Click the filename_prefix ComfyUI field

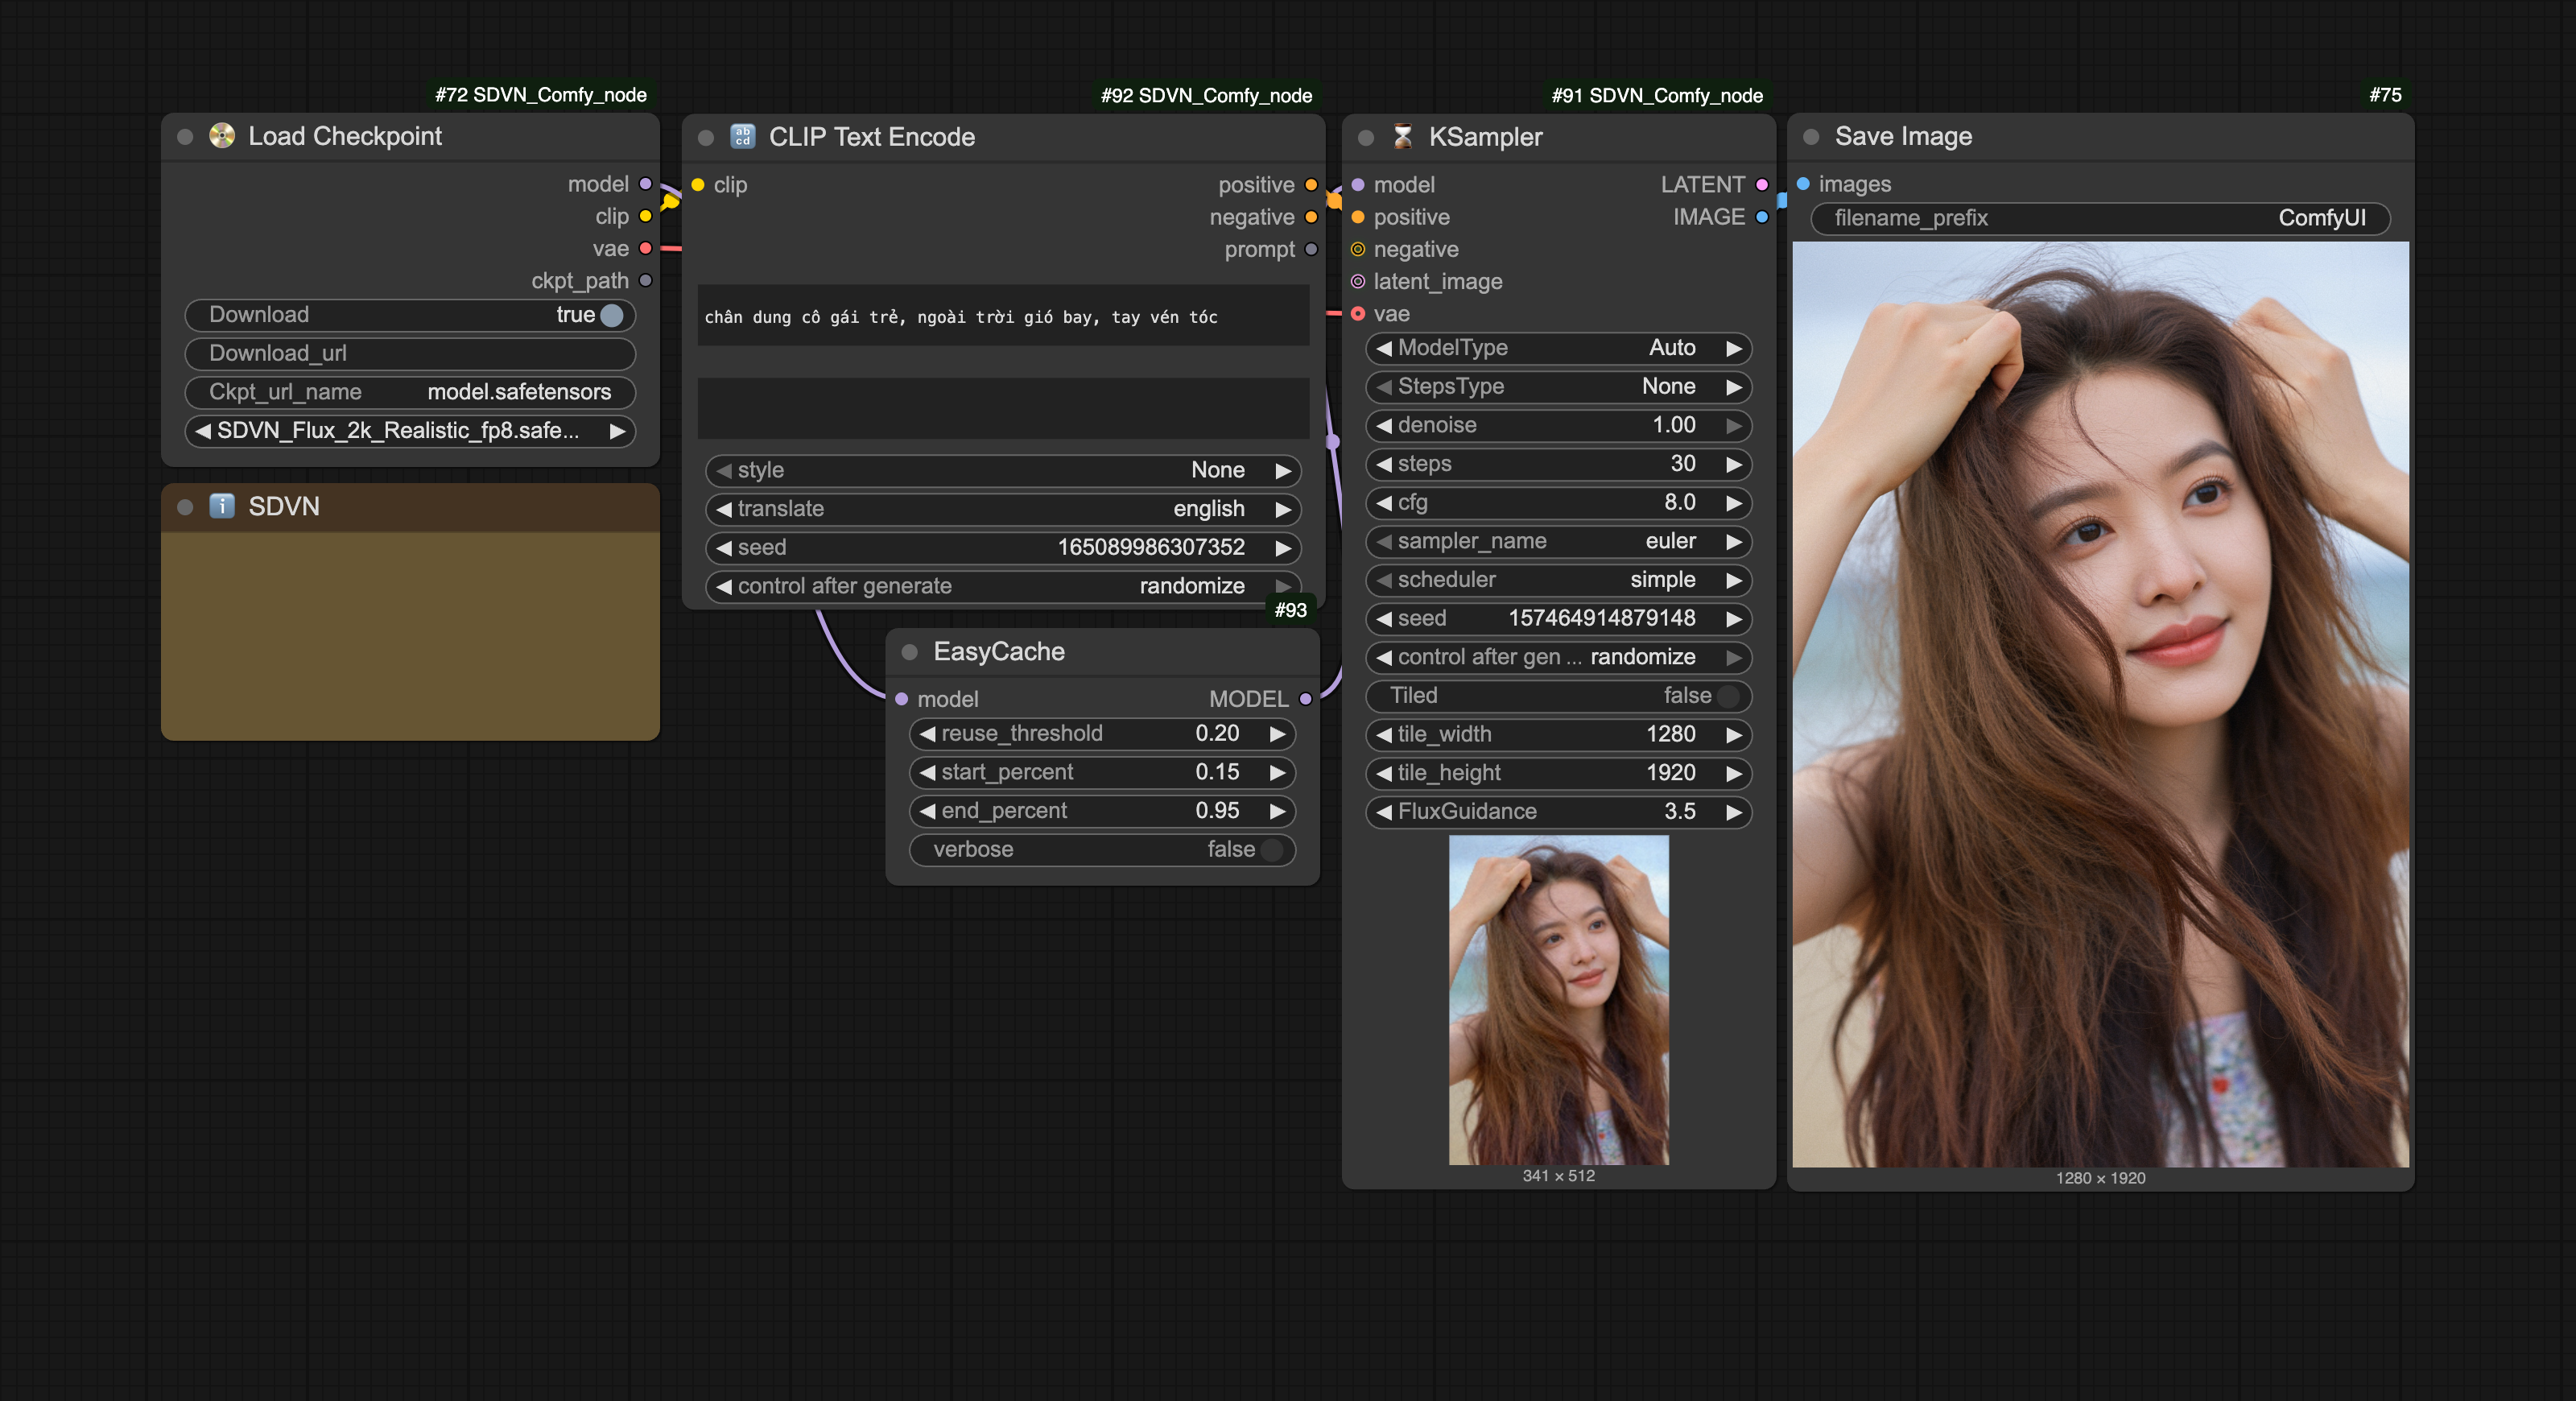[x=2100, y=218]
